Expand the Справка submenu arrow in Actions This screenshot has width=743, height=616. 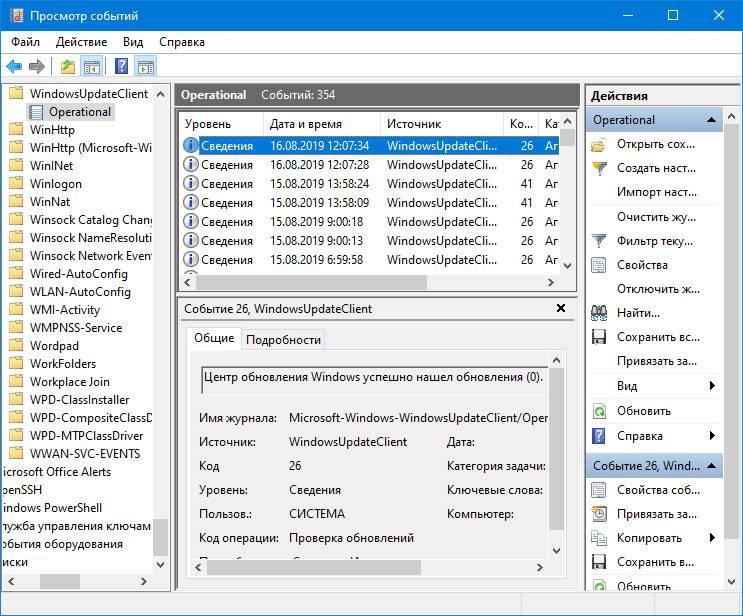coord(712,435)
